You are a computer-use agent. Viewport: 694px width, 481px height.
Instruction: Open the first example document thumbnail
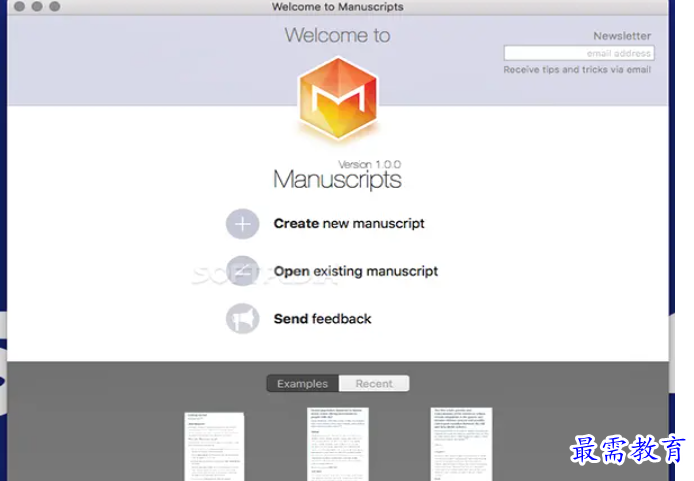(x=214, y=446)
